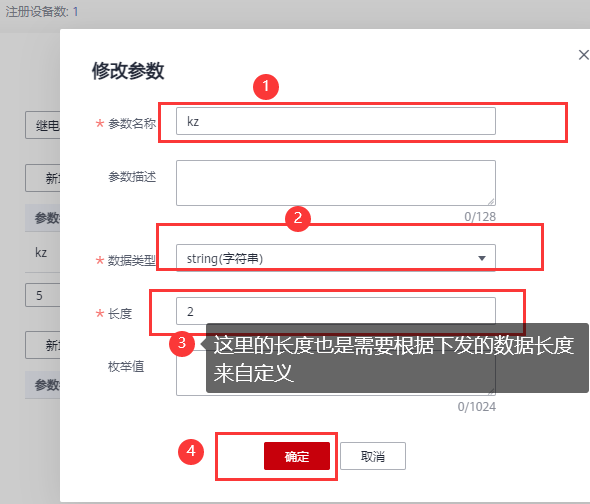Viewport: 590px width, 504px height.
Task: Click the 取消 cancel button
Action: point(373,456)
